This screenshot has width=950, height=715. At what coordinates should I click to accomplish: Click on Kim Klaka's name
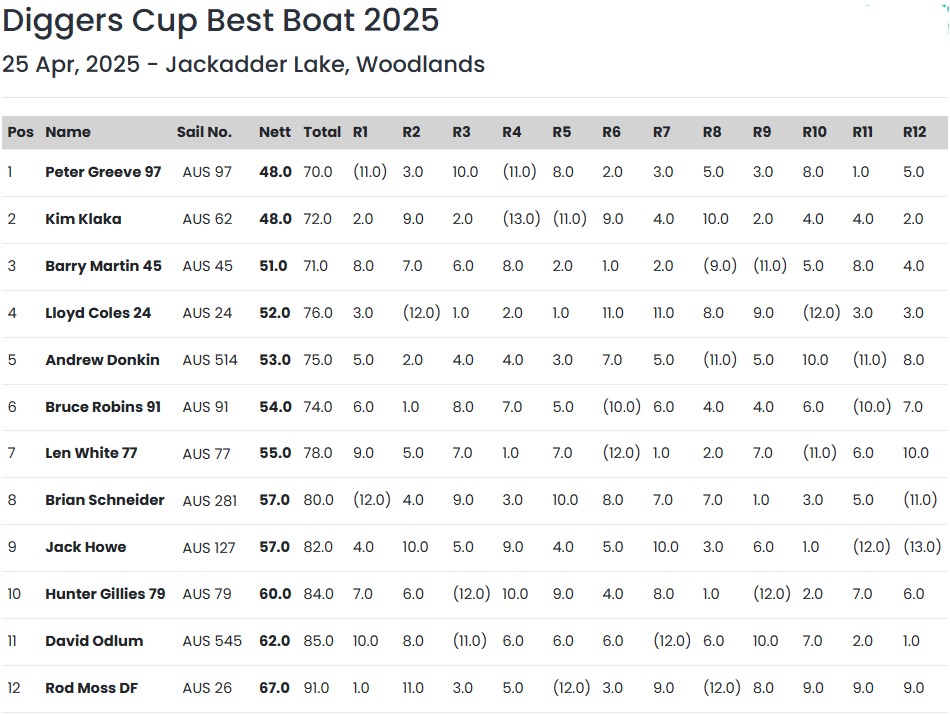tap(83, 219)
